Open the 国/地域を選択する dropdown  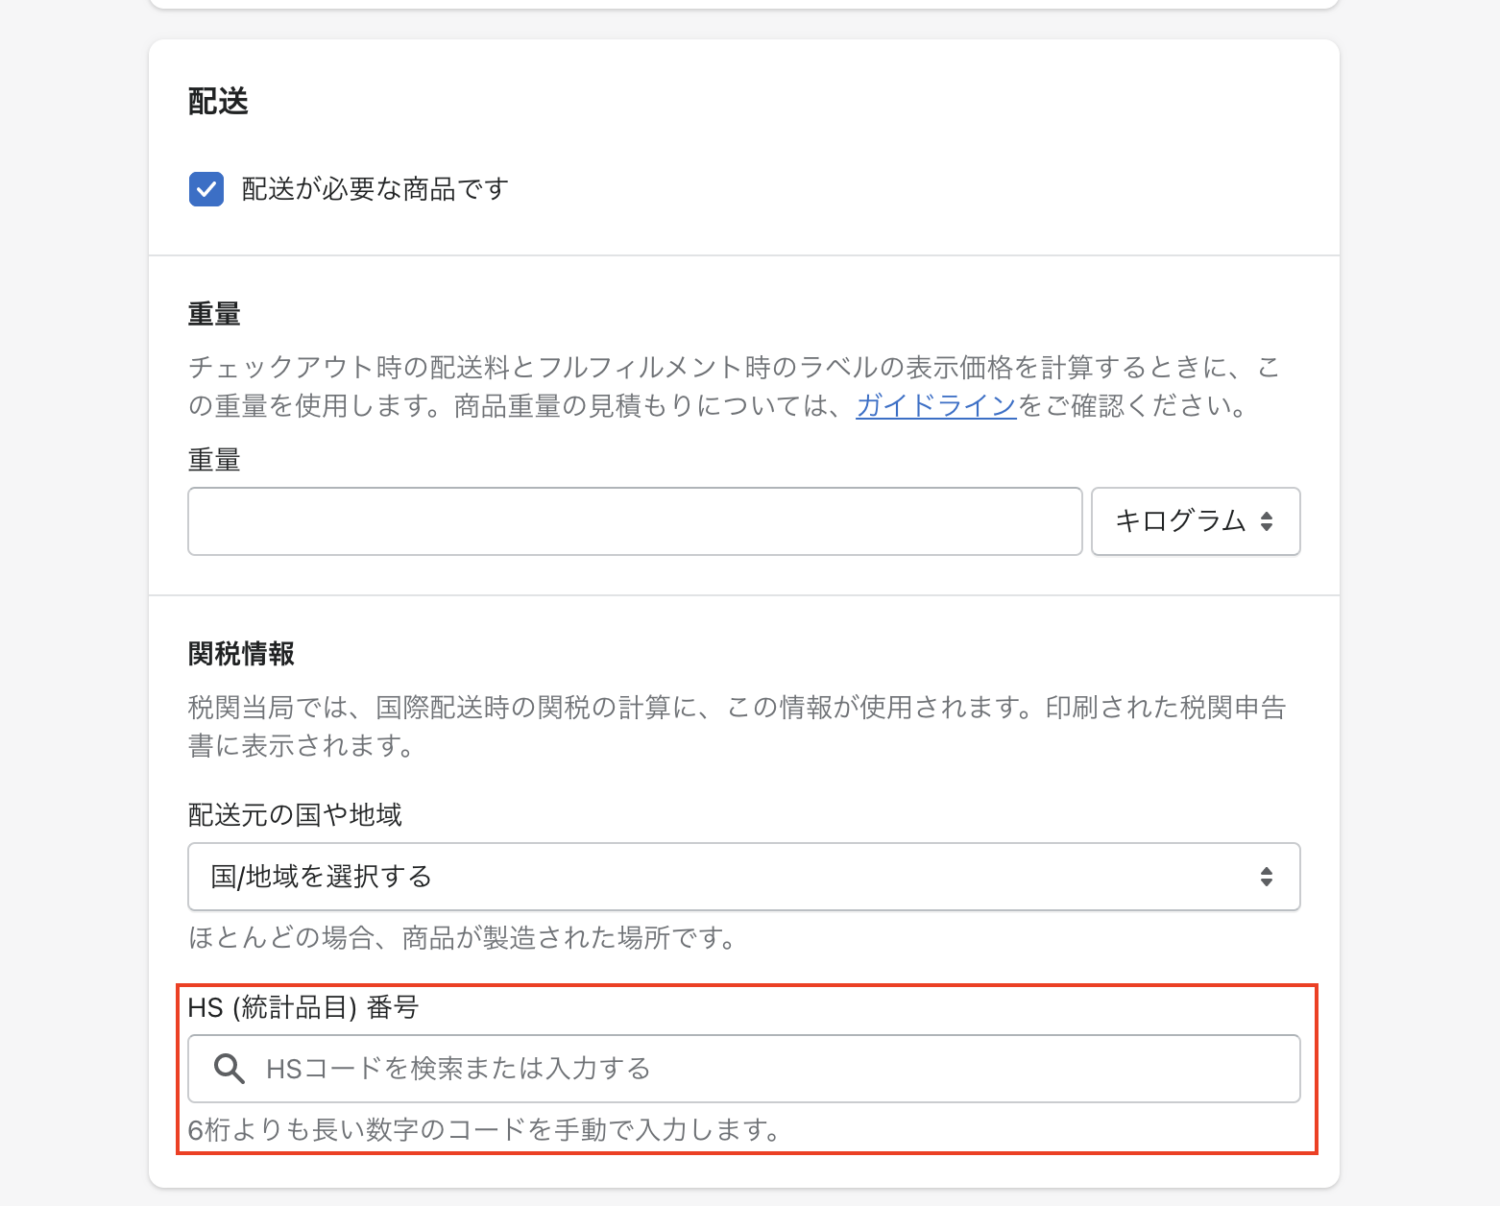[744, 877]
